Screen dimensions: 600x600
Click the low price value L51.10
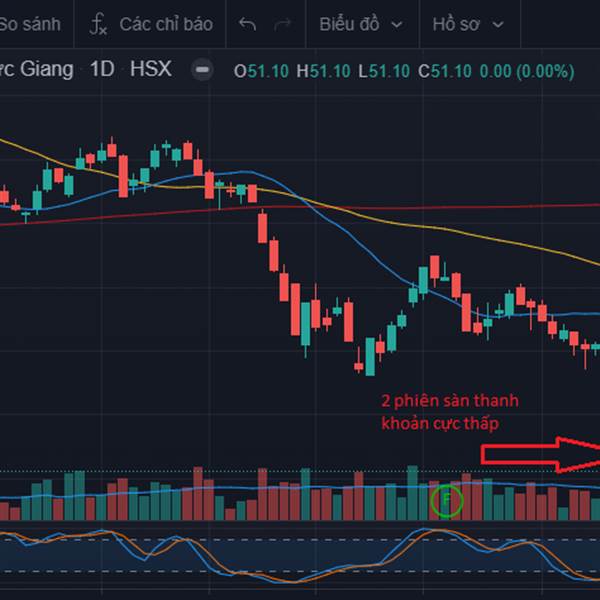click(x=384, y=71)
